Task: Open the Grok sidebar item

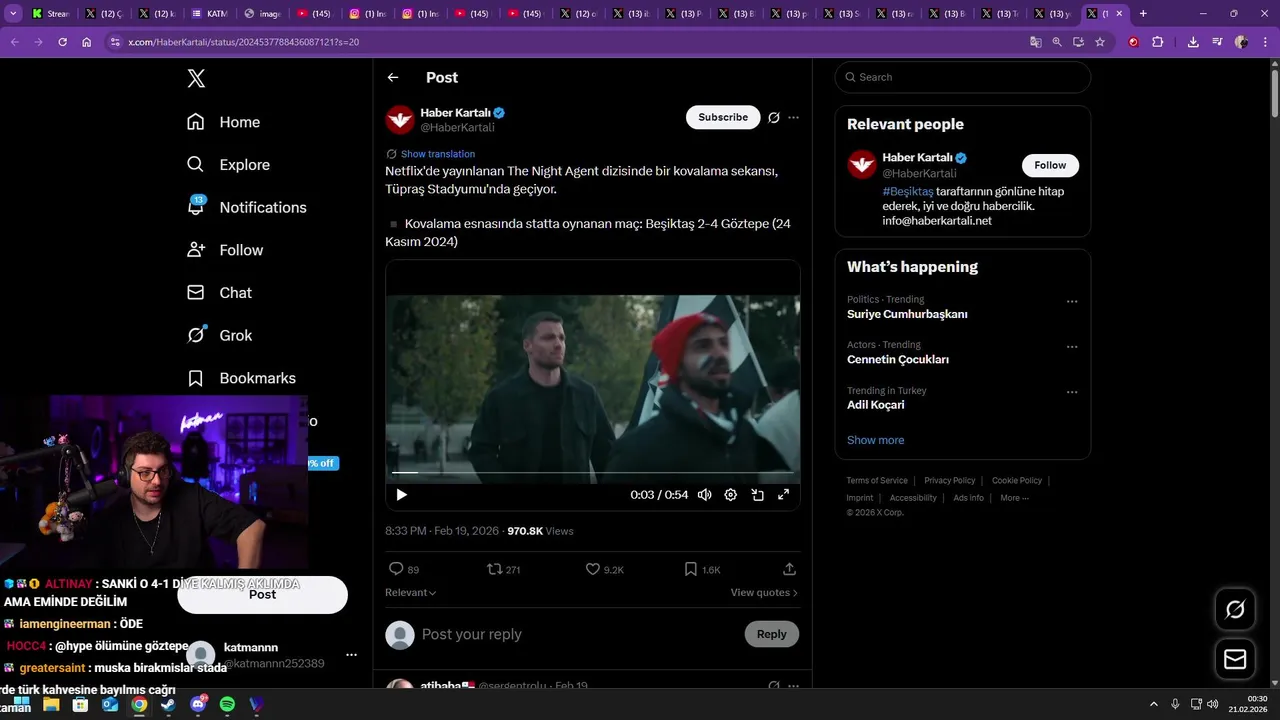Action: 221,336
